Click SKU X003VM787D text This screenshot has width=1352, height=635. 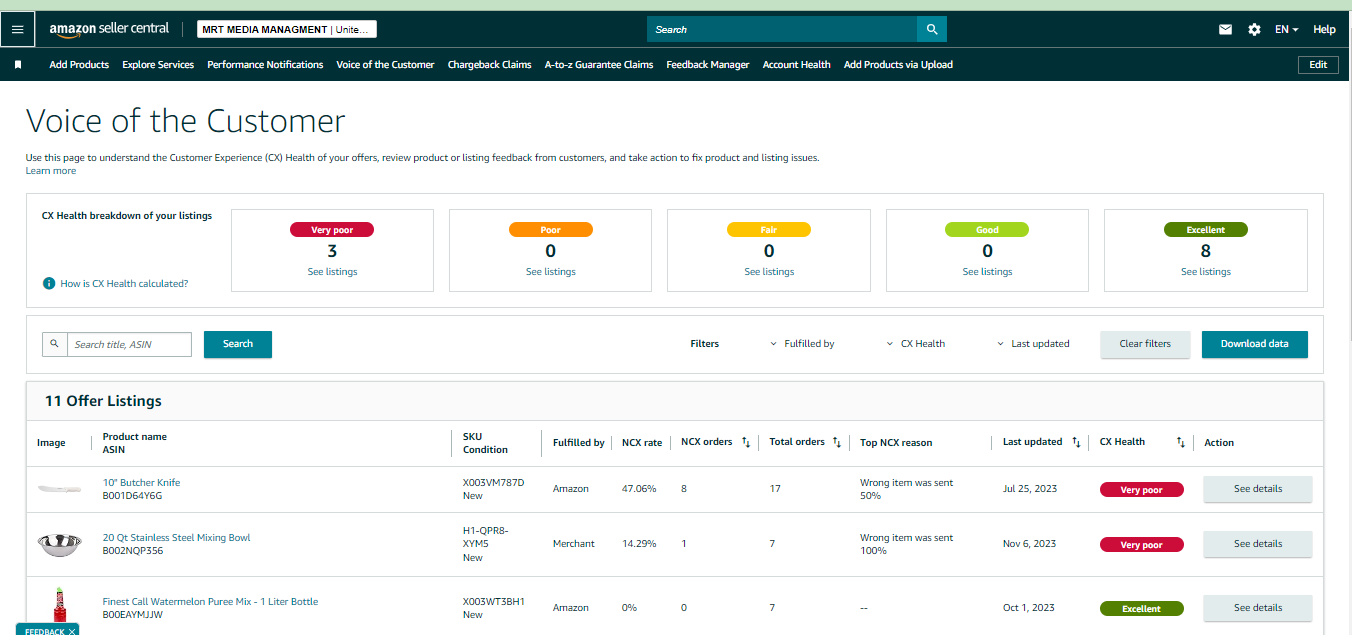[x=493, y=483]
